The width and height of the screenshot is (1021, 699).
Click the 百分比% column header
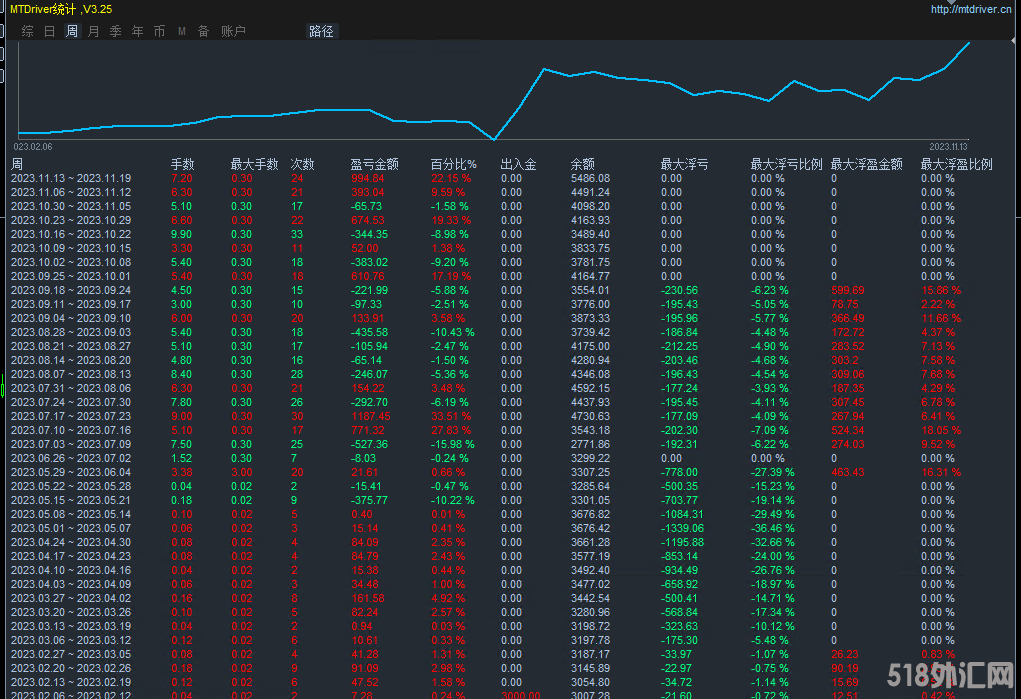pos(453,164)
